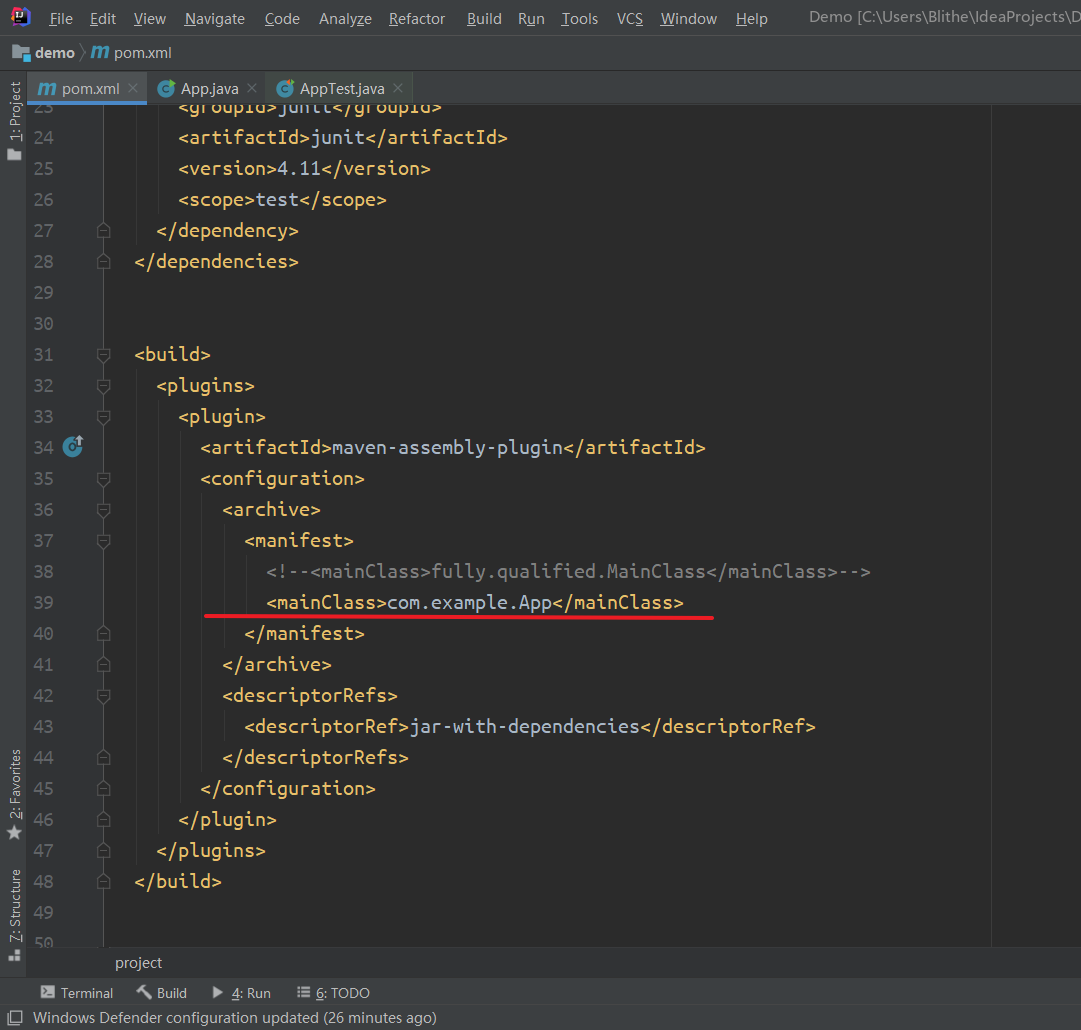This screenshot has height=1030, width=1081.
Task: Close the AppTest.java tab
Action: (x=398, y=88)
